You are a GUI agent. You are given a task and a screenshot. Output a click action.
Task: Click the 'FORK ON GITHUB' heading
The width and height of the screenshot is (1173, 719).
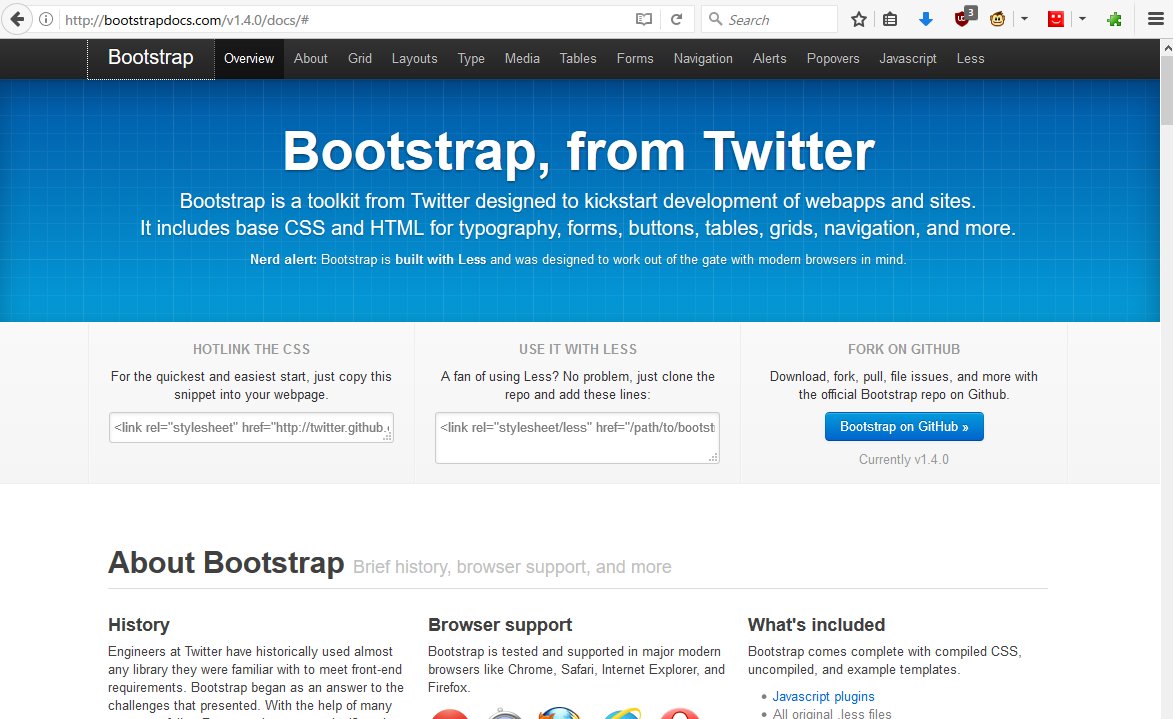(904, 349)
